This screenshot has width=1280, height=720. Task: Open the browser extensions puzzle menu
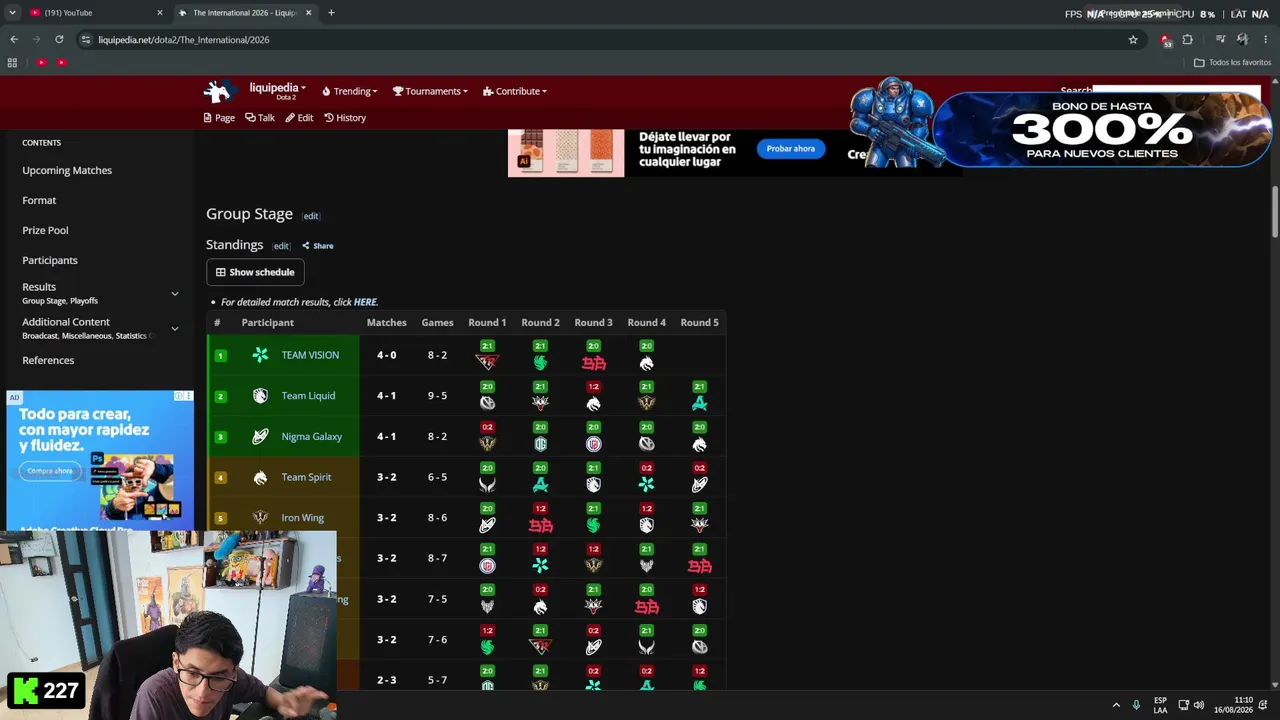[1188, 40]
